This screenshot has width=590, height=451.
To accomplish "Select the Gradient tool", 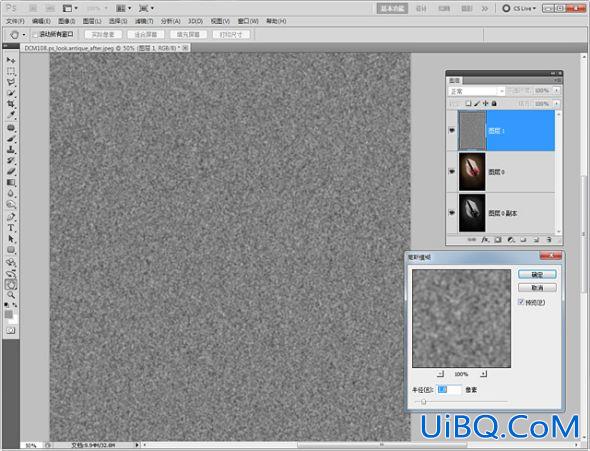I will point(11,183).
